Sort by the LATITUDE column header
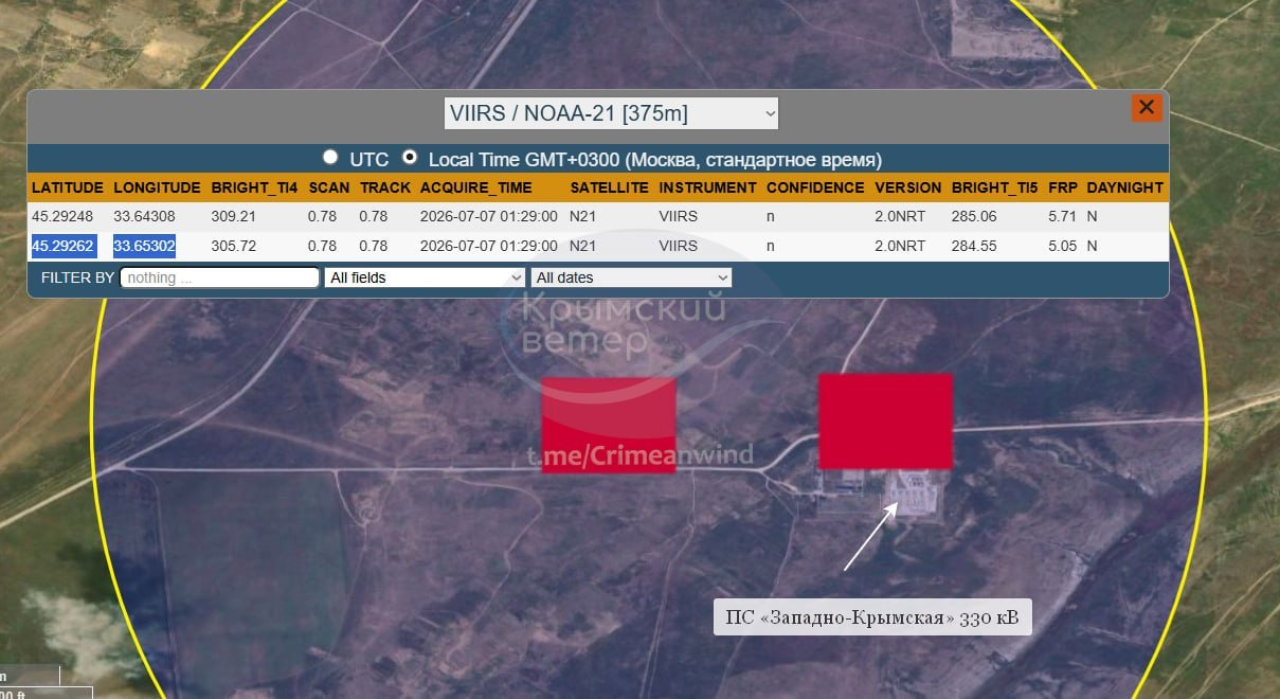 [x=67, y=187]
